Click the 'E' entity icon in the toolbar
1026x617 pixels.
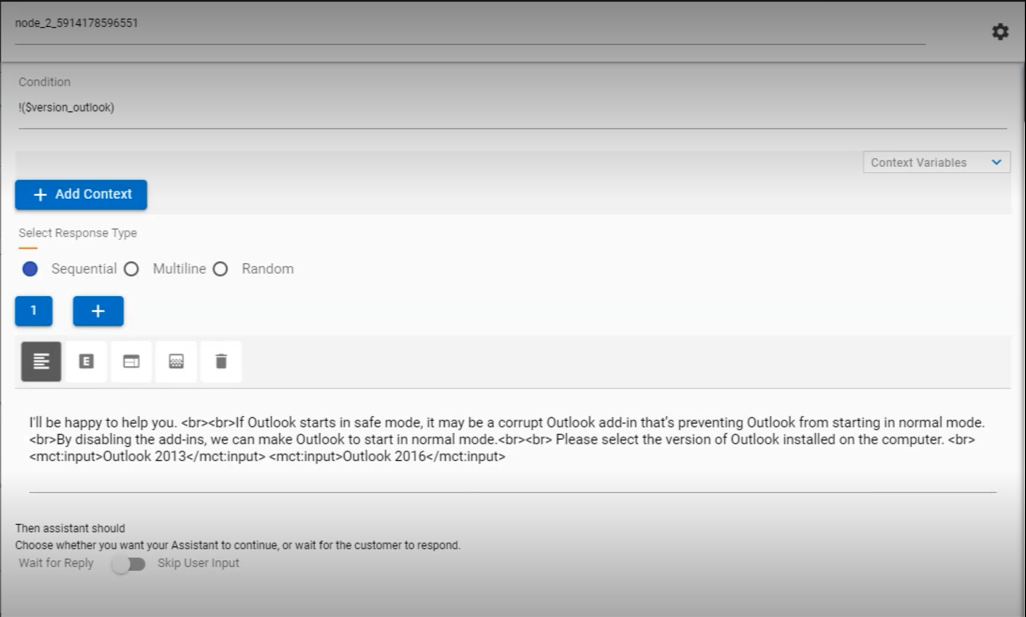click(86, 361)
